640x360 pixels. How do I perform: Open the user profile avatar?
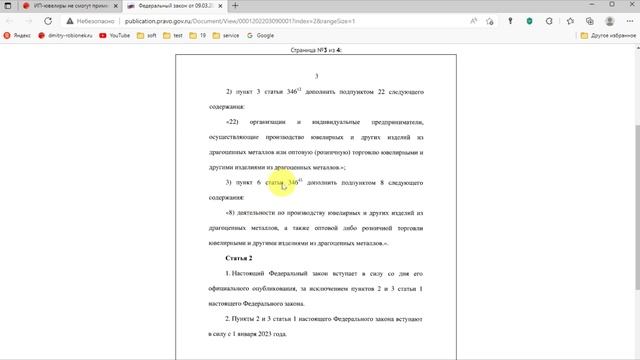pyautogui.click(x=609, y=21)
